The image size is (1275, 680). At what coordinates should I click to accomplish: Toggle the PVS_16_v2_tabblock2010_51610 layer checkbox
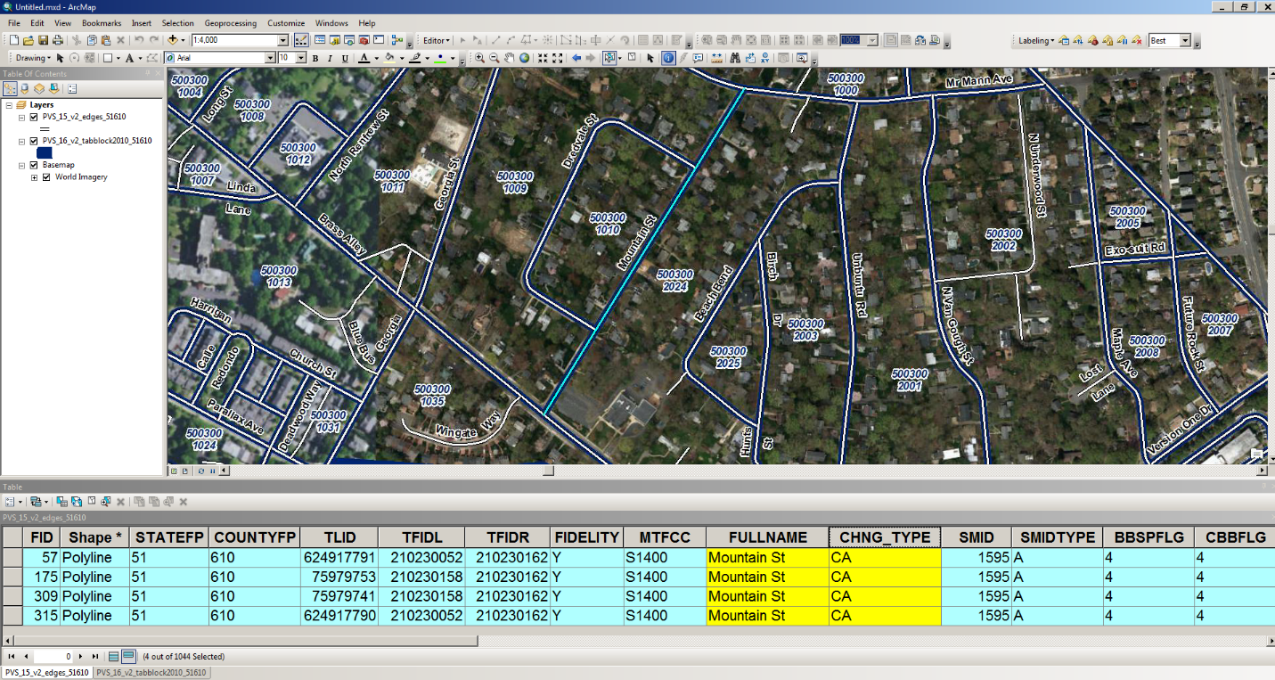34,141
